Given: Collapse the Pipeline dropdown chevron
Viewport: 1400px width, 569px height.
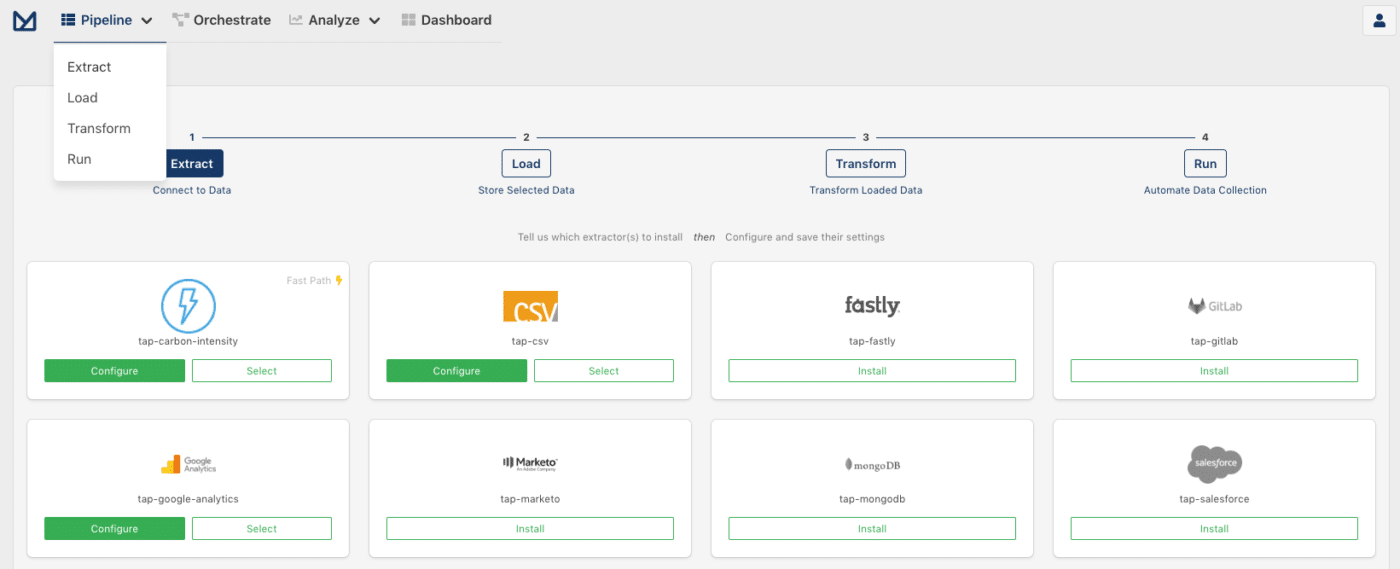Looking at the screenshot, I should click(147, 21).
